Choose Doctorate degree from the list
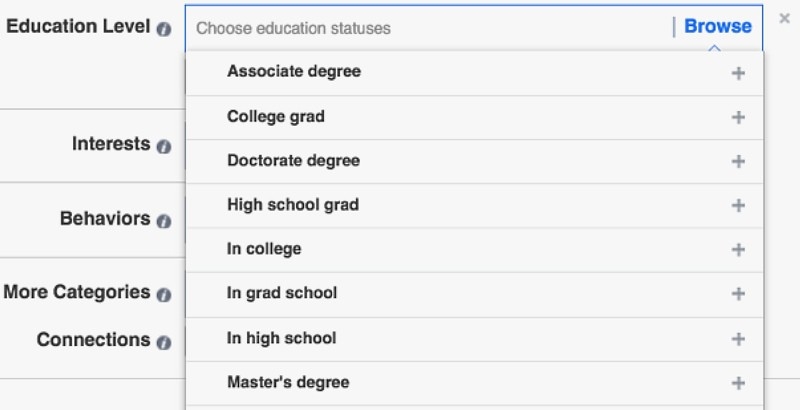 pos(293,161)
